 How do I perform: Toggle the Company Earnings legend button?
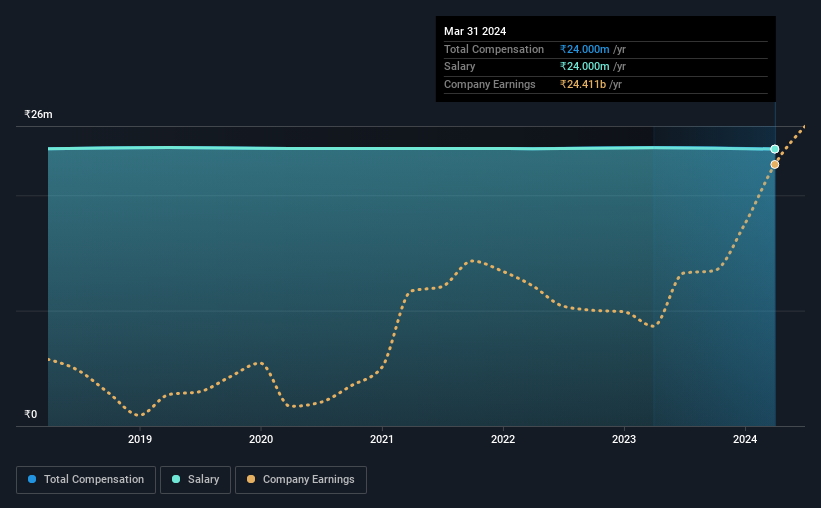[x=301, y=480]
